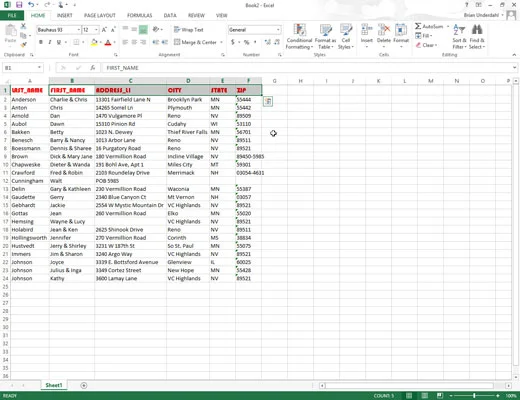The height and width of the screenshot is (400, 520).
Task: Click the Delete cells icon
Action: [384, 30]
